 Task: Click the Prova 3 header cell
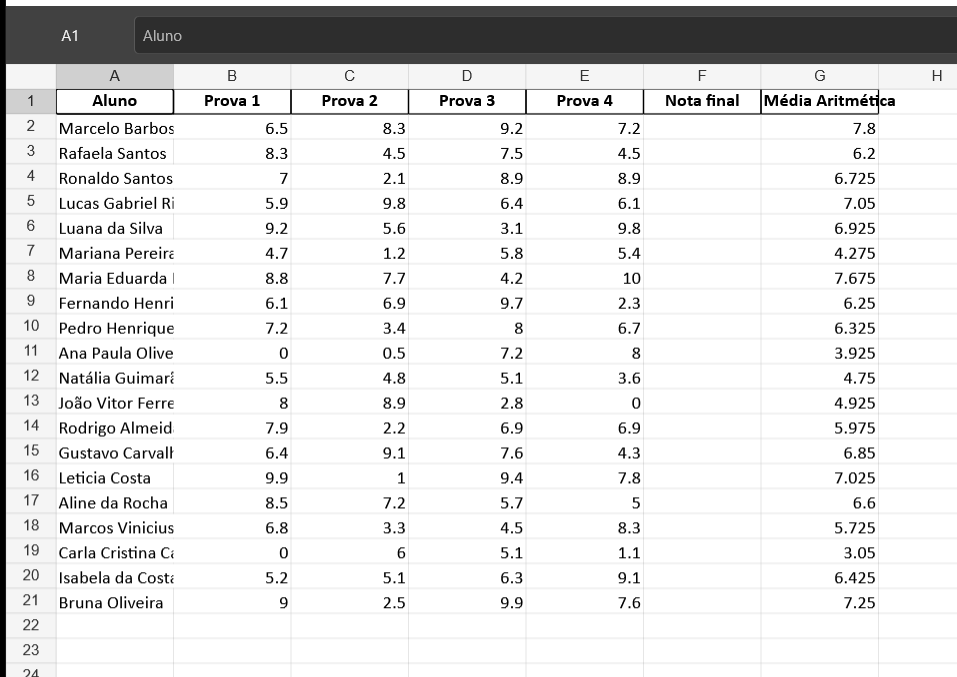tap(467, 101)
